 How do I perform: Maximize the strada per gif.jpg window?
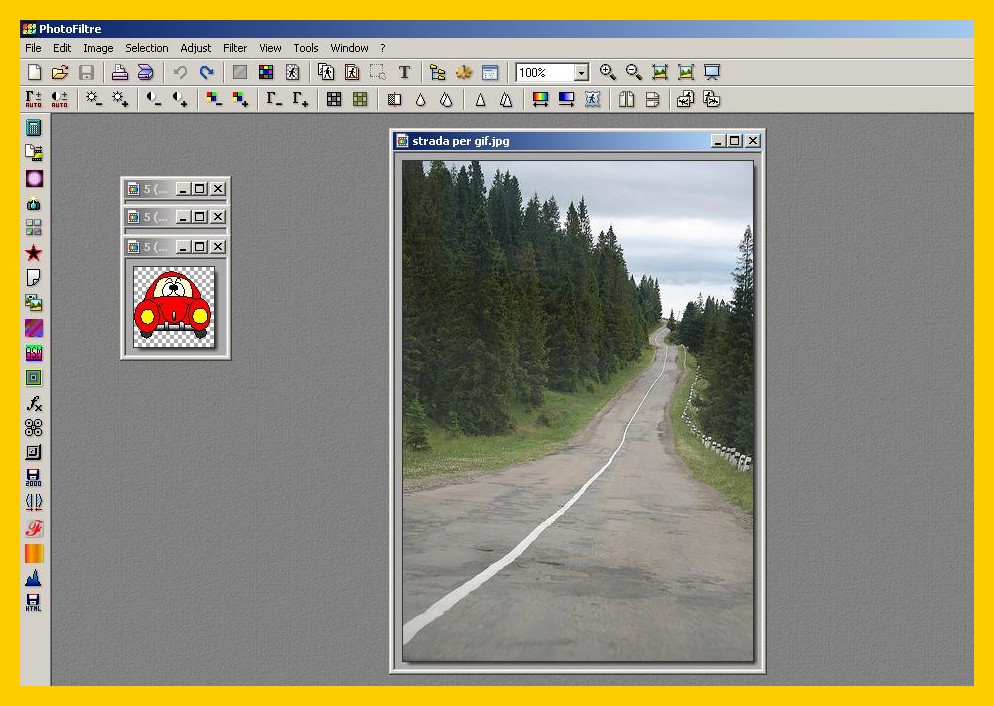point(735,141)
